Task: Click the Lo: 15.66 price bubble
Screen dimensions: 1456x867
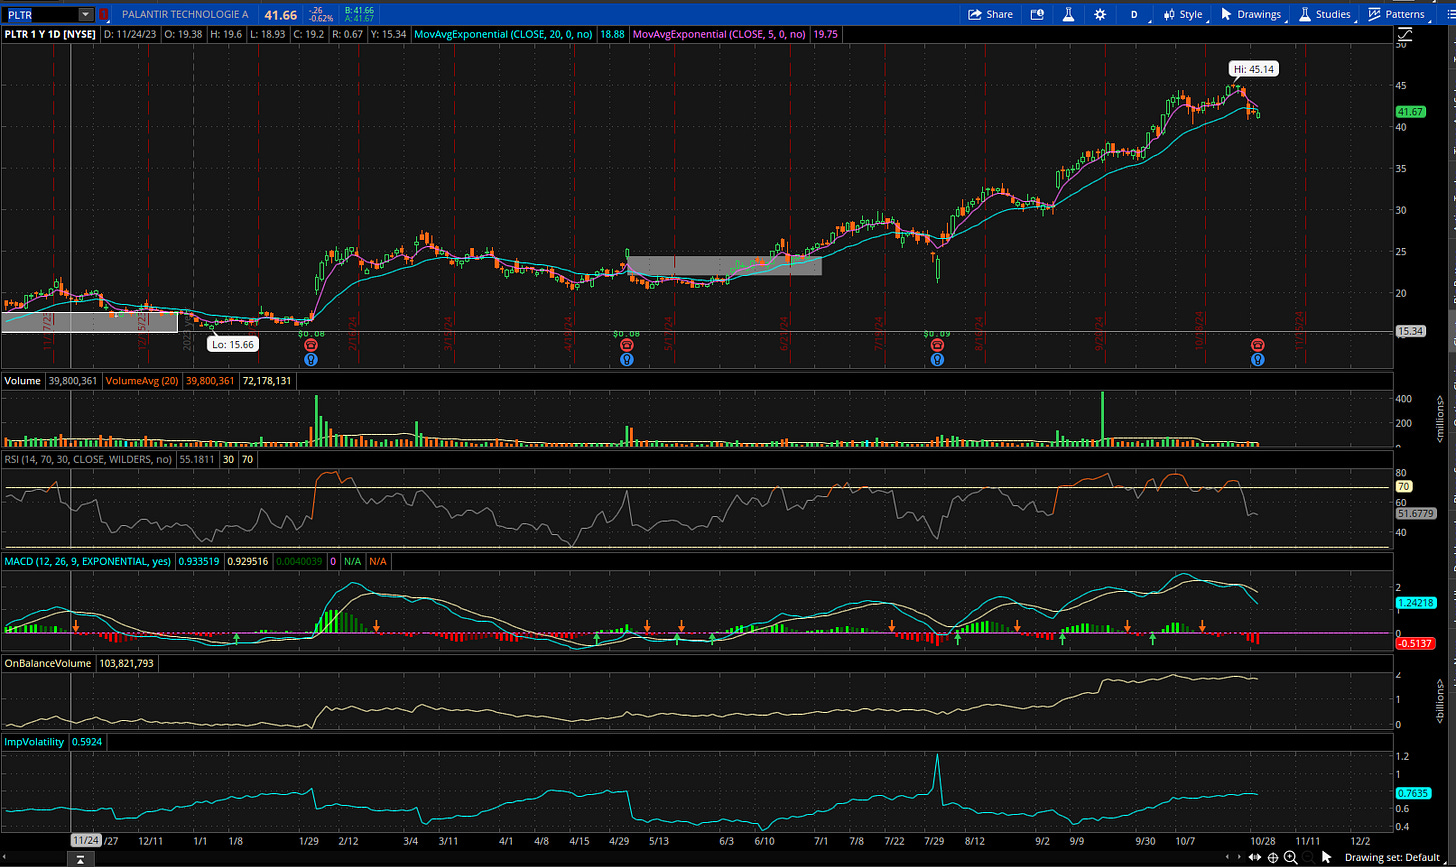Action: click(x=232, y=344)
